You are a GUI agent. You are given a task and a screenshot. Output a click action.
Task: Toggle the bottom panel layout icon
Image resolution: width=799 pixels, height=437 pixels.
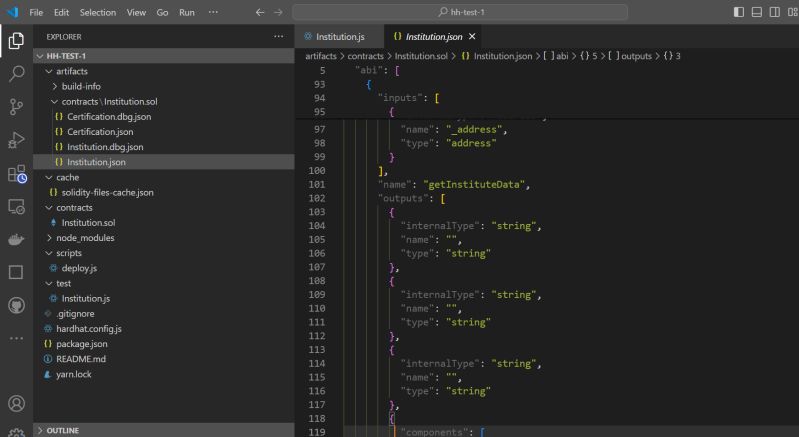pyautogui.click(x=757, y=12)
